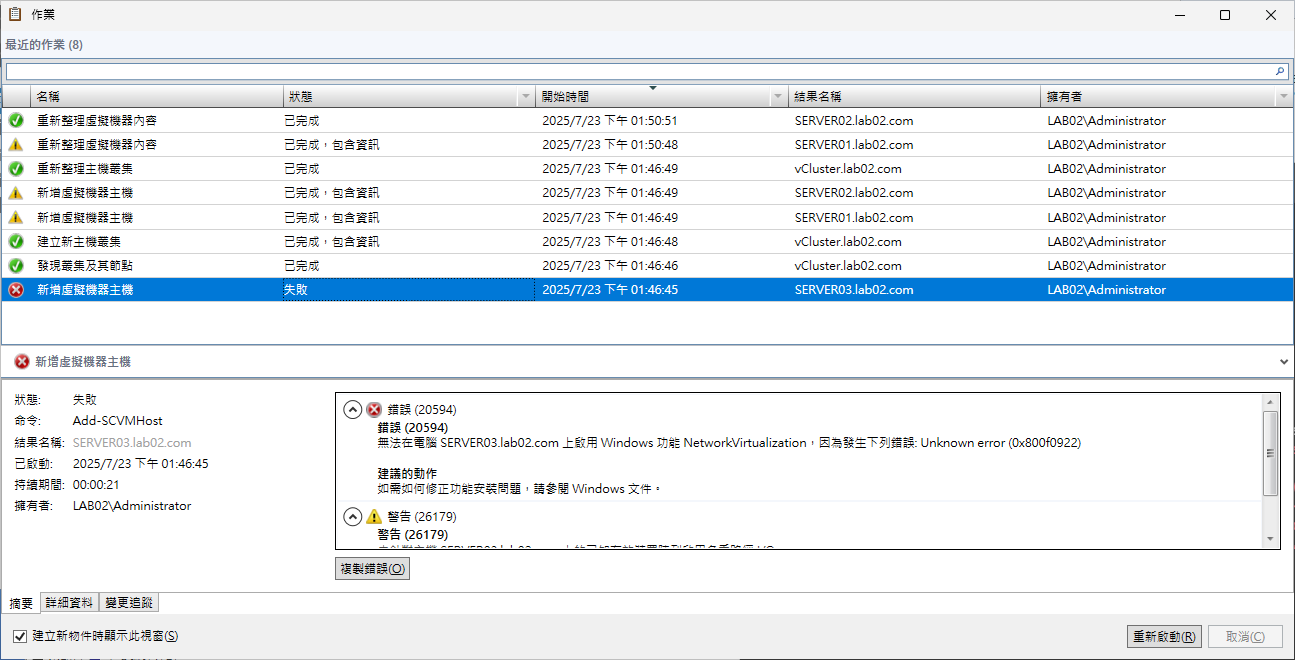Click green check icon of 建立新主機叢集 job
1295x660 pixels.
tap(16, 242)
